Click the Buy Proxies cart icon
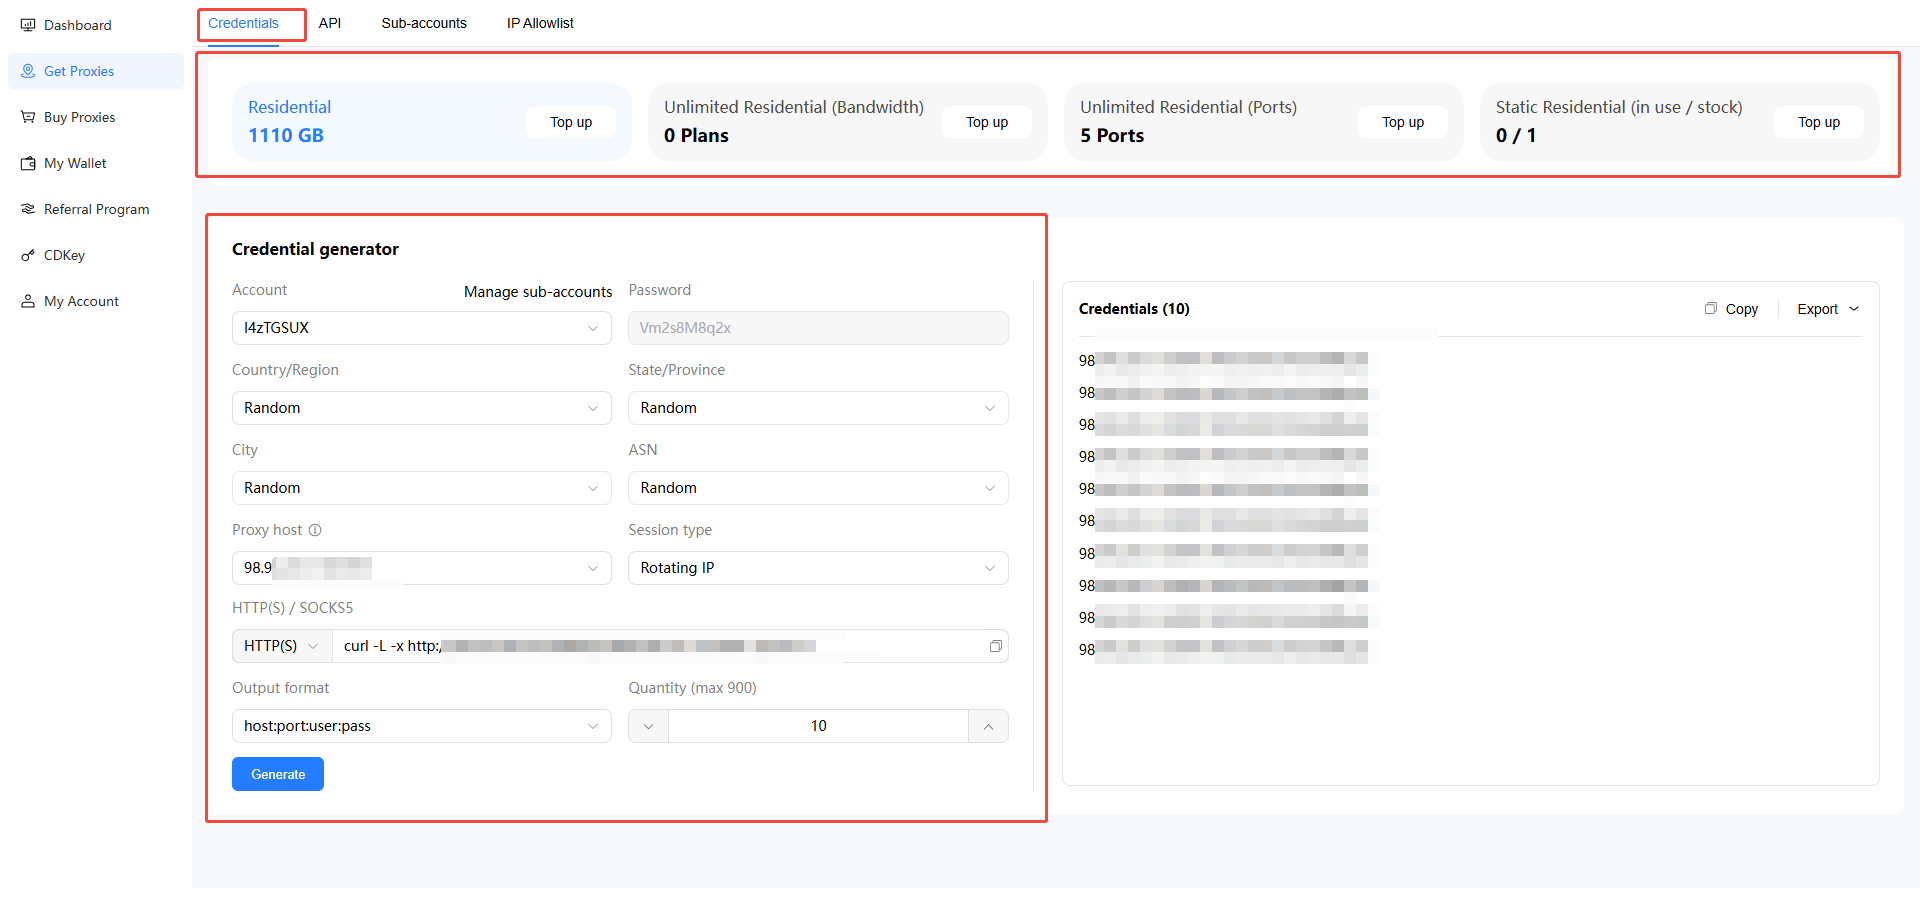Screen dimensions: 1920x912 [x=28, y=117]
